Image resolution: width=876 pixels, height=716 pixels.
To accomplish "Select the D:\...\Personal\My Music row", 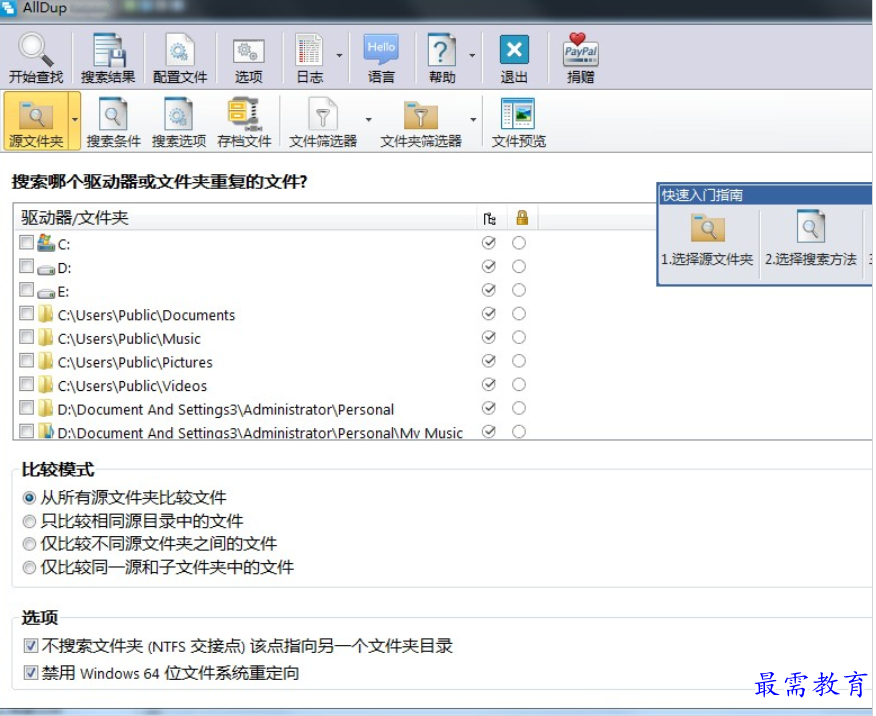I will pos(260,432).
